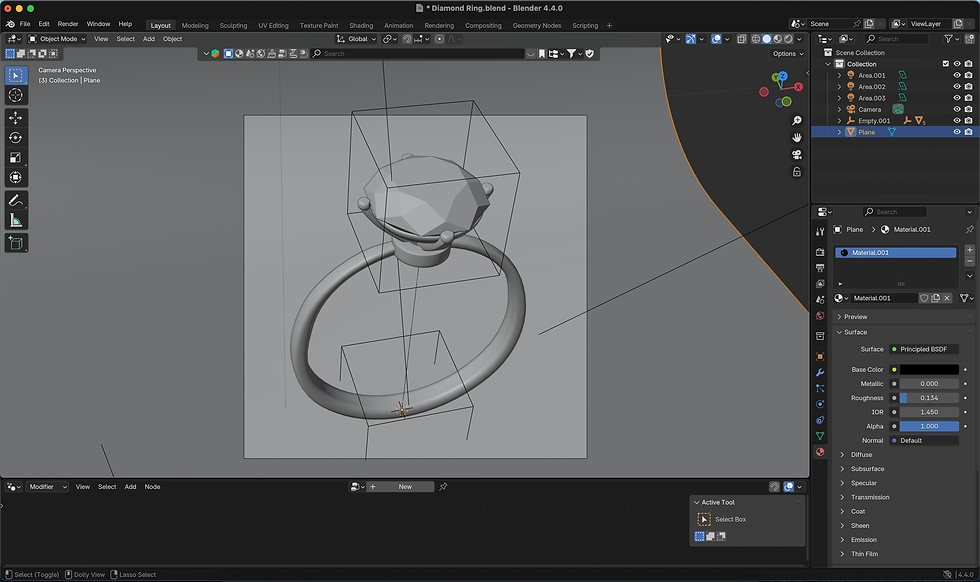Choose the Scale tool
The image size is (980, 582).
16,158
